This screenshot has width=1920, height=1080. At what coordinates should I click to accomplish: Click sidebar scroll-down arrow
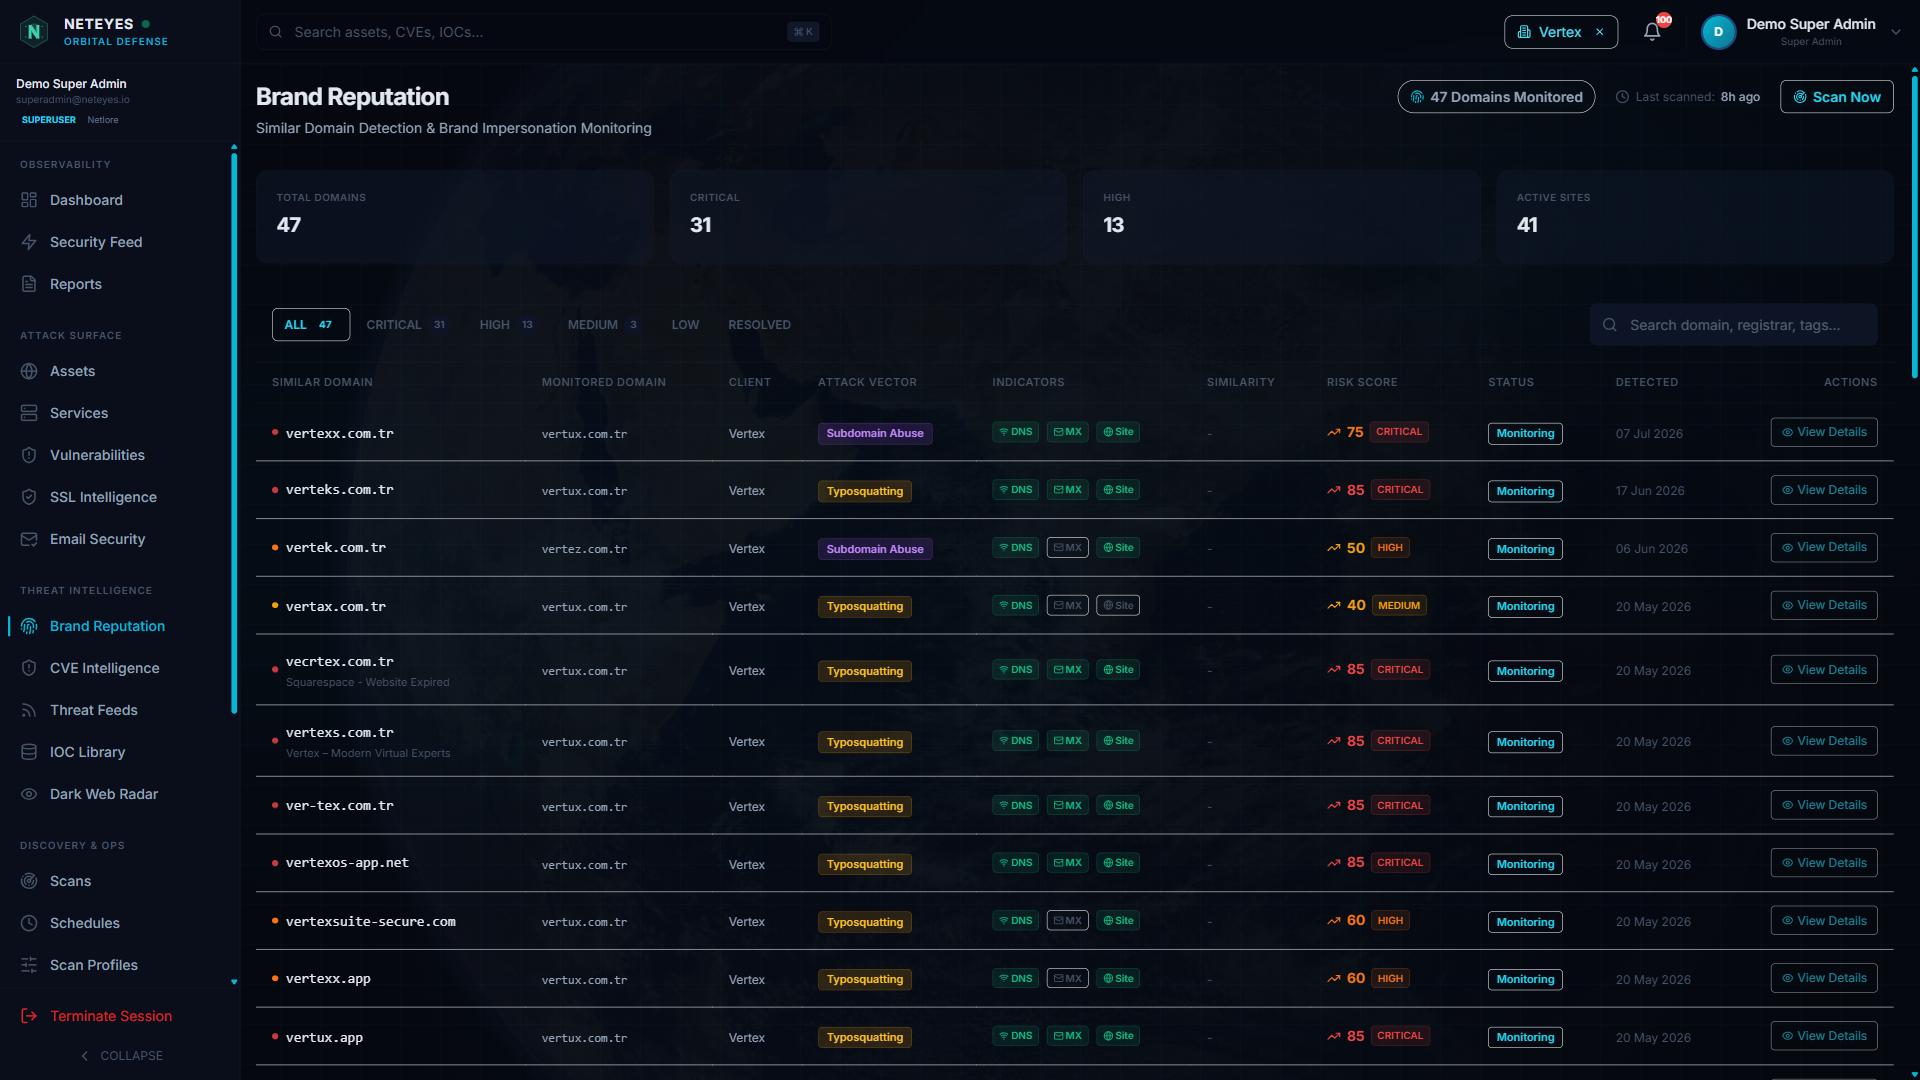tap(234, 982)
